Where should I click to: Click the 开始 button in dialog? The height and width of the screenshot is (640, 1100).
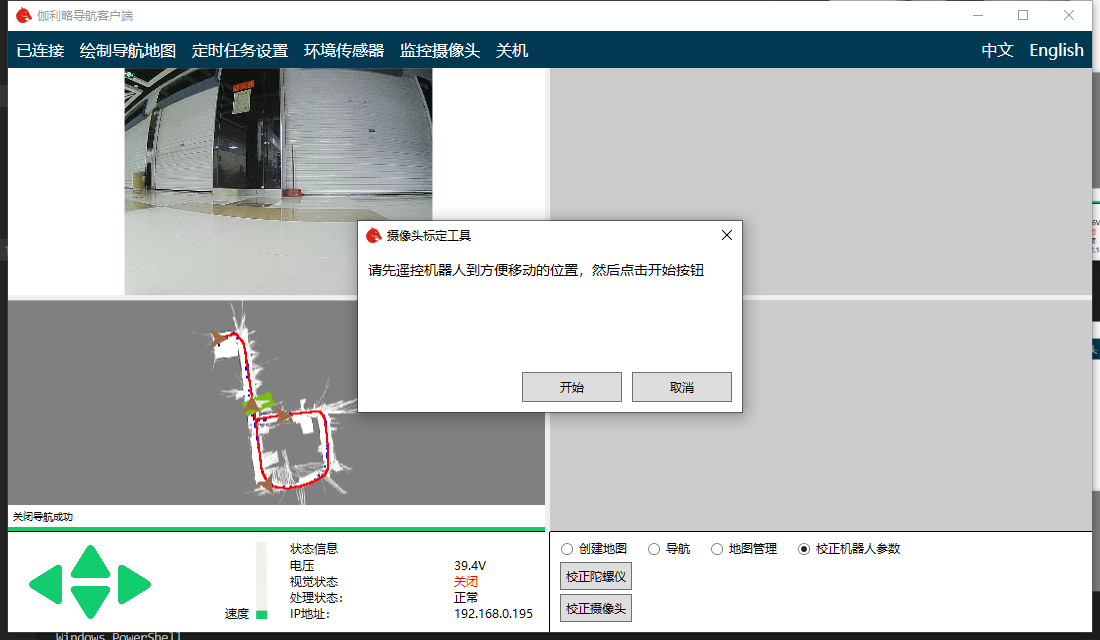click(572, 387)
